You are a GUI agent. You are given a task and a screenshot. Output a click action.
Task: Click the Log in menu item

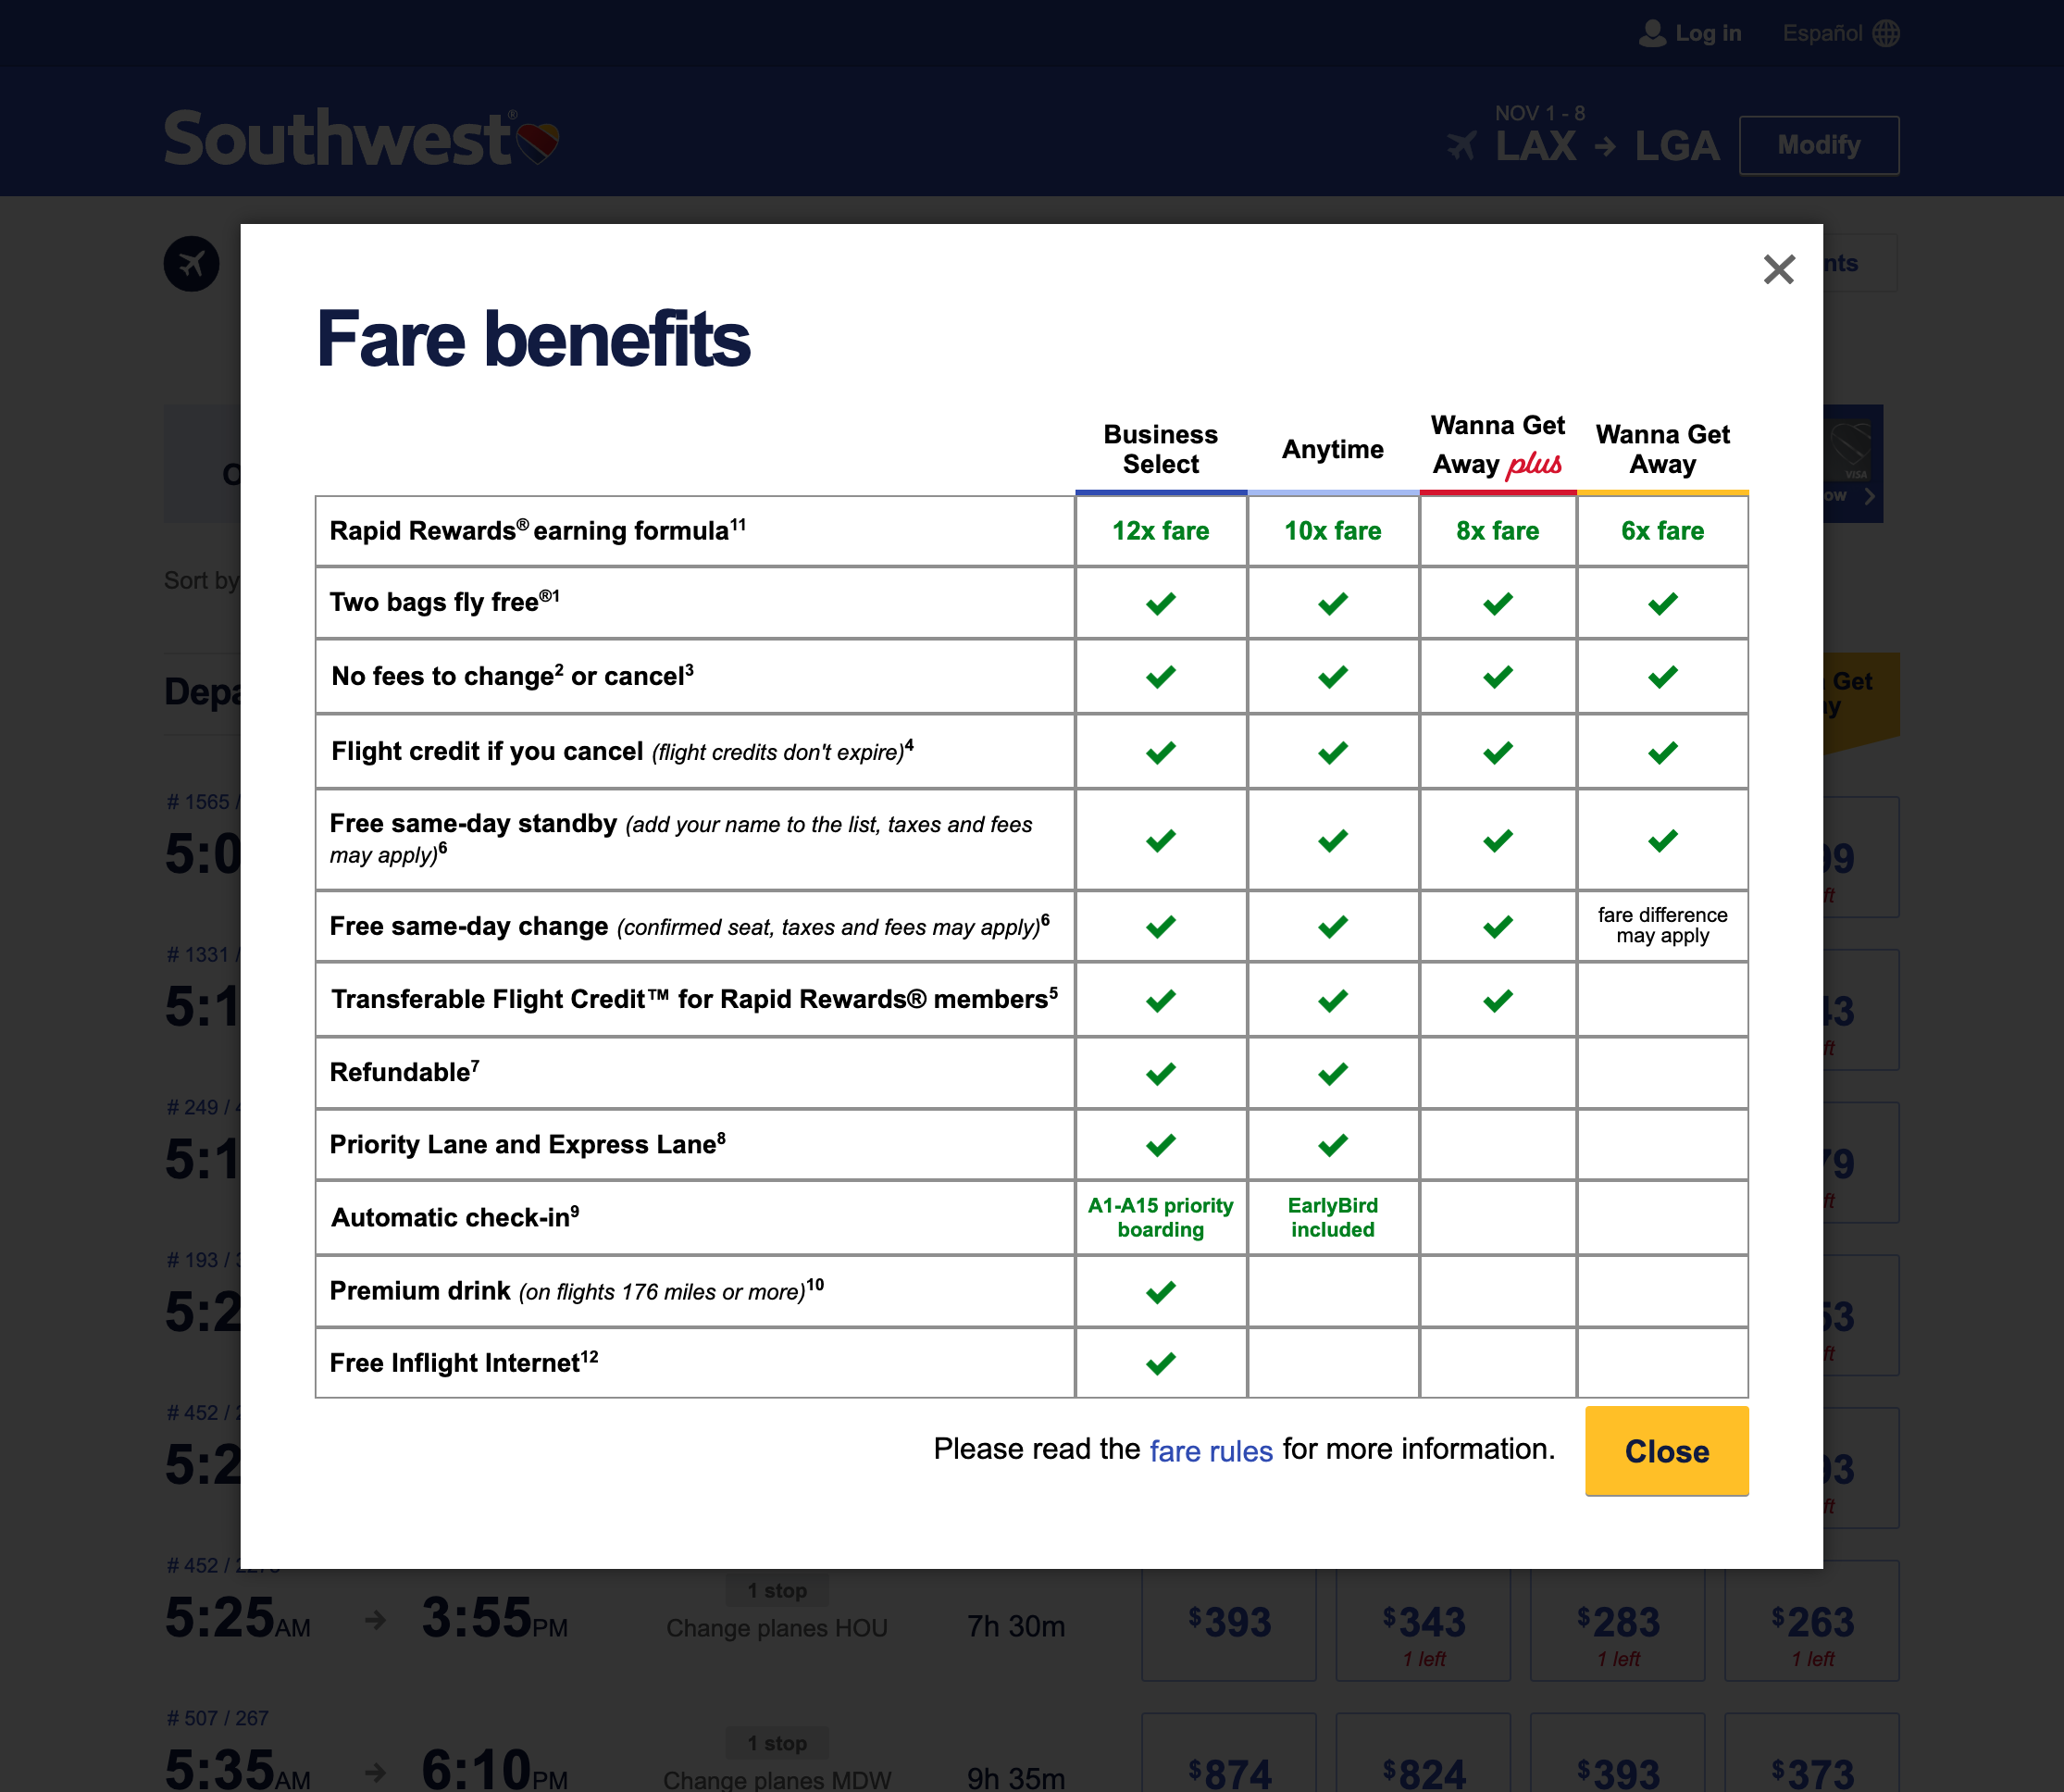[x=1708, y=33]
